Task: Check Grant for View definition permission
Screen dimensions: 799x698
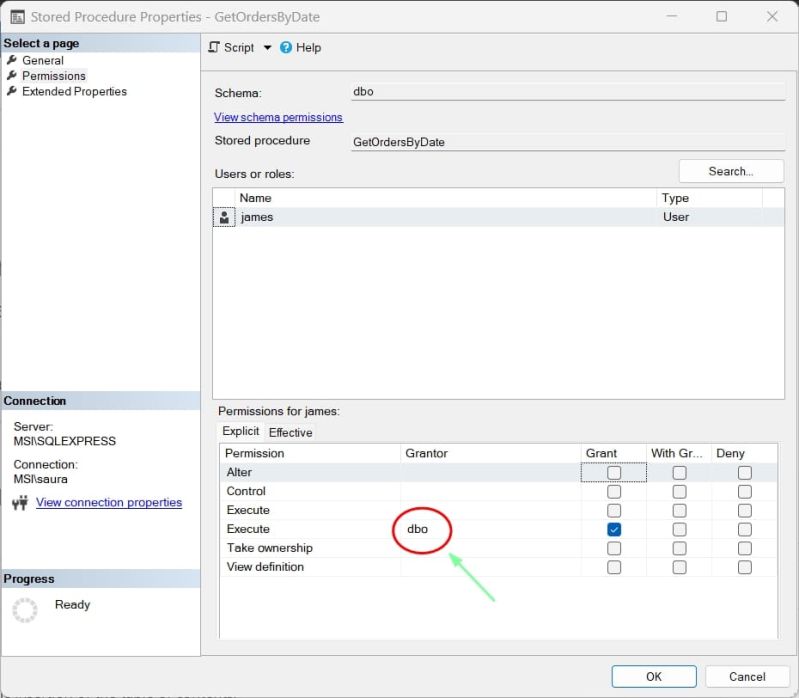Action: [x=614, y=567]
